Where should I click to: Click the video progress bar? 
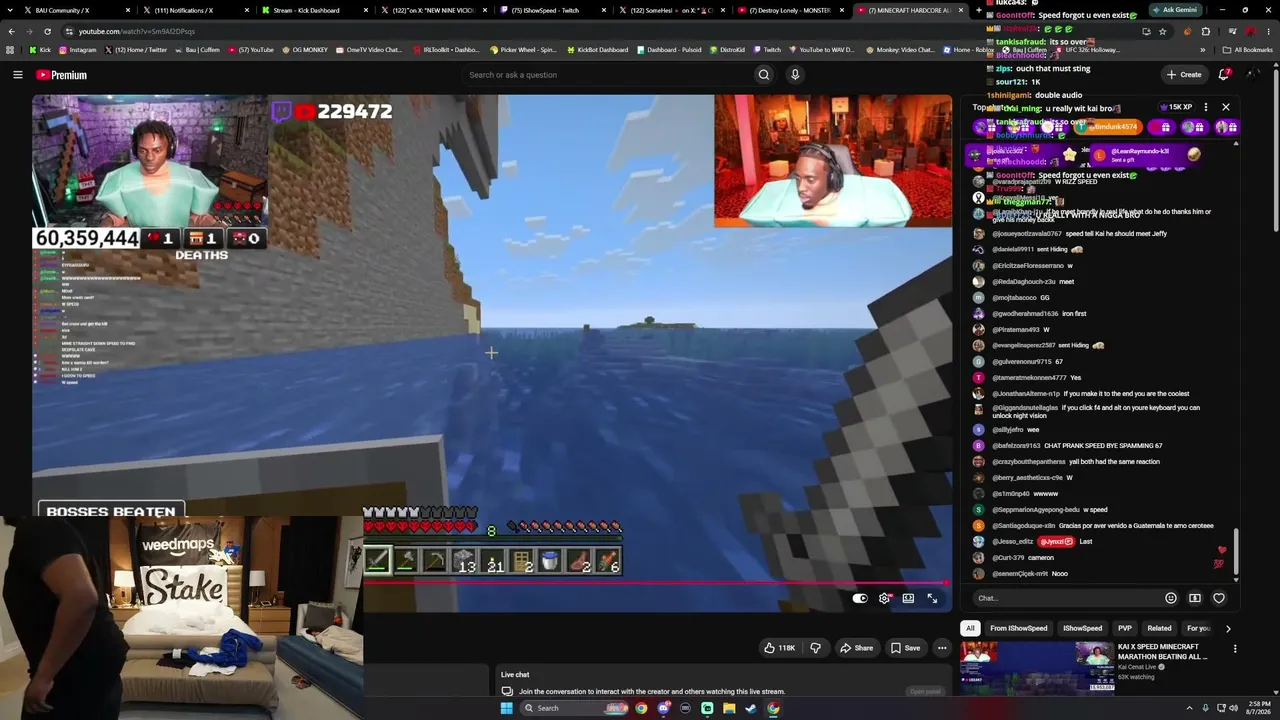pyautogui.click(x=656, y=583)
